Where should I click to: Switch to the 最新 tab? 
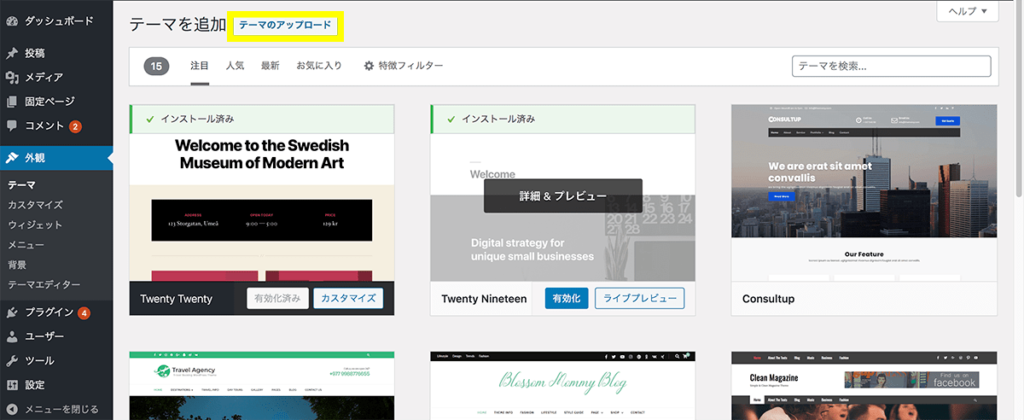tap(270, 65)
